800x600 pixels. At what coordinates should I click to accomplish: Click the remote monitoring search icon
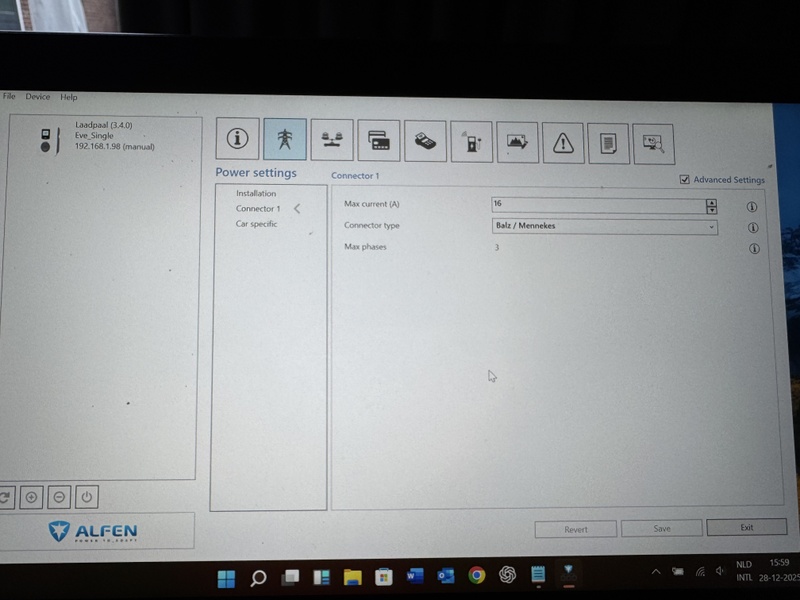[x=653, y=140]
